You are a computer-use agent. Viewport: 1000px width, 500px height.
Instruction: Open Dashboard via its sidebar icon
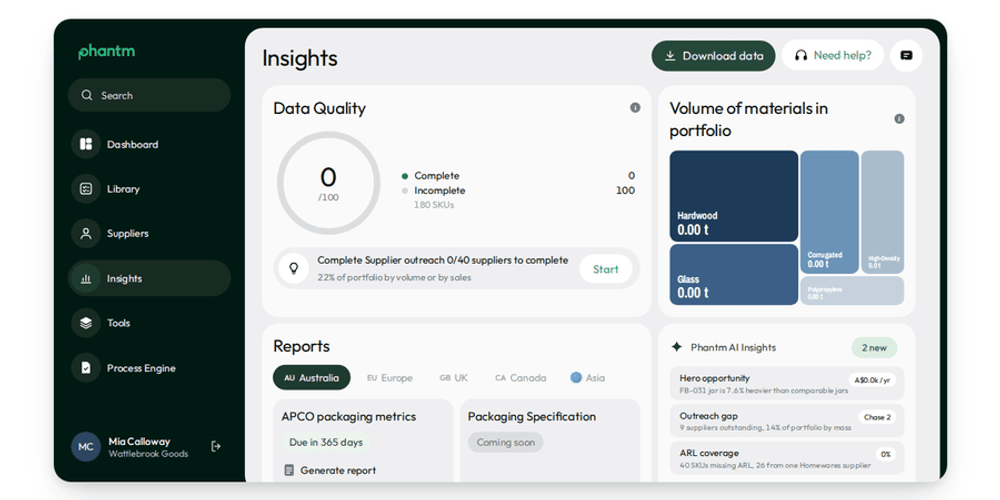click(85, 144)
